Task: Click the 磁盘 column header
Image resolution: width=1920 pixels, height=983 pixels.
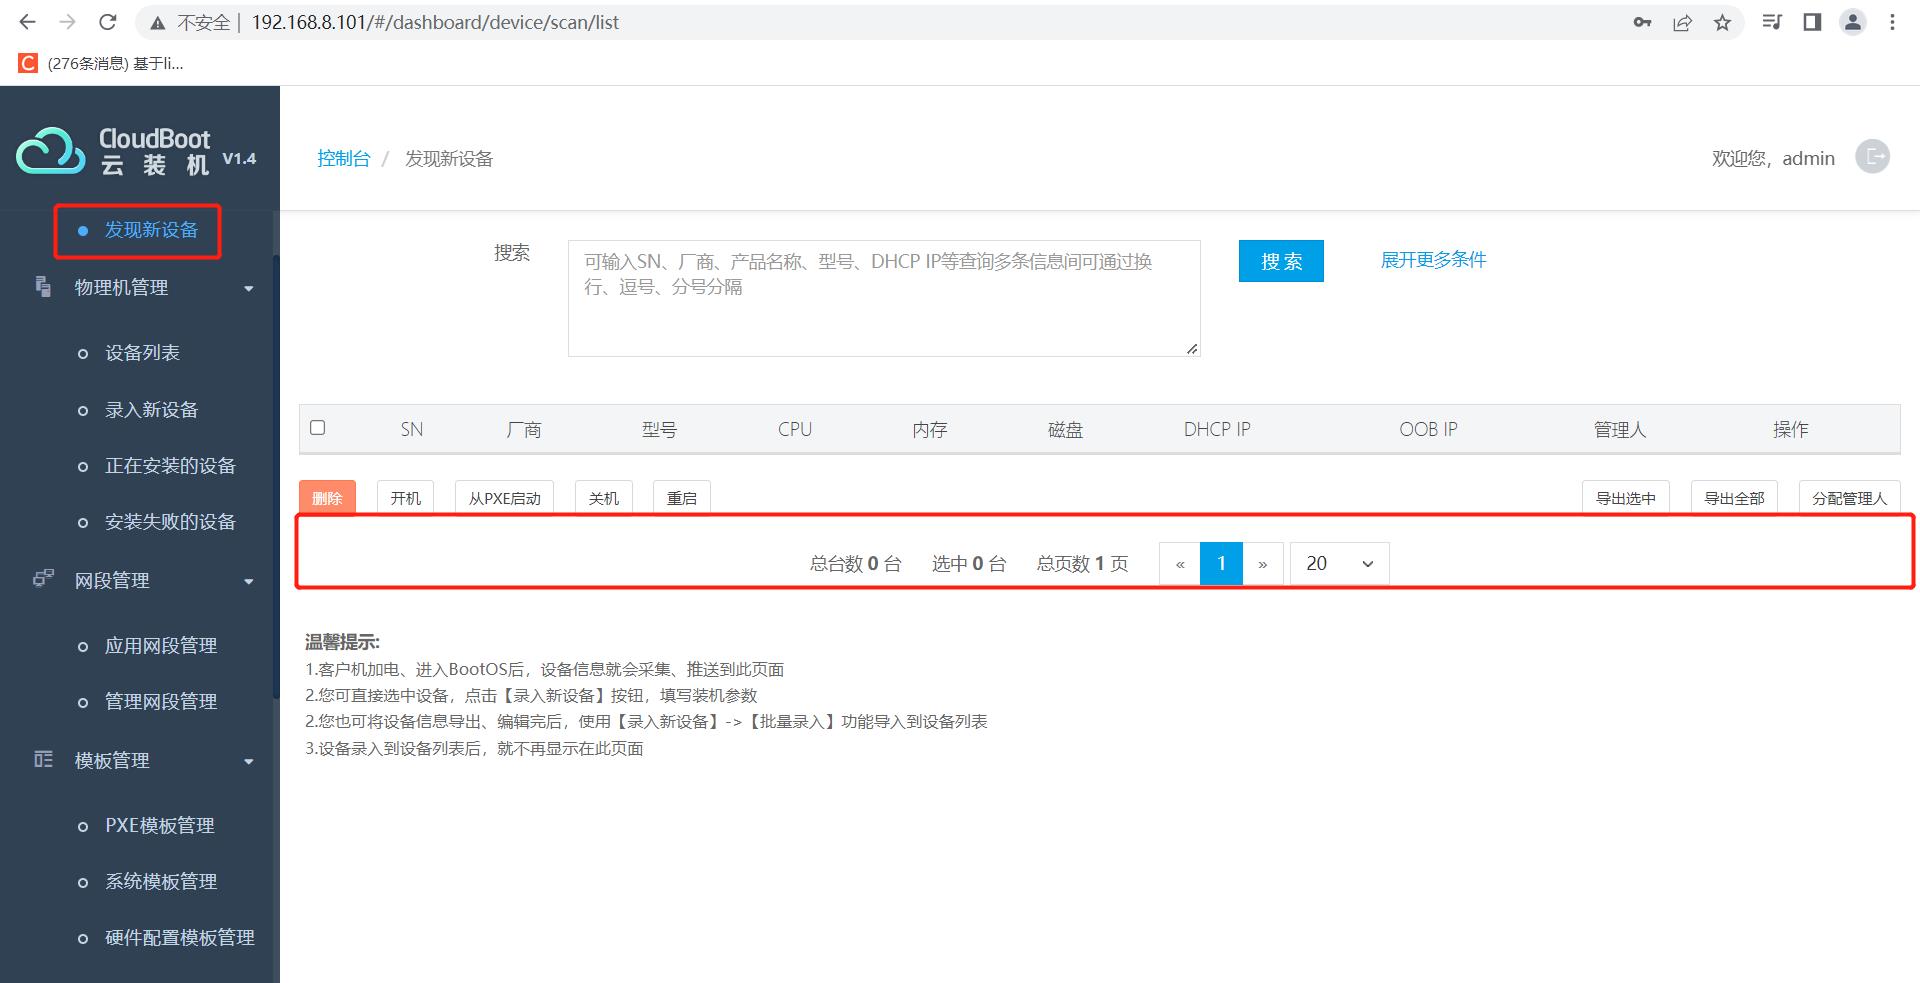Action: (x=1066, y=429)
